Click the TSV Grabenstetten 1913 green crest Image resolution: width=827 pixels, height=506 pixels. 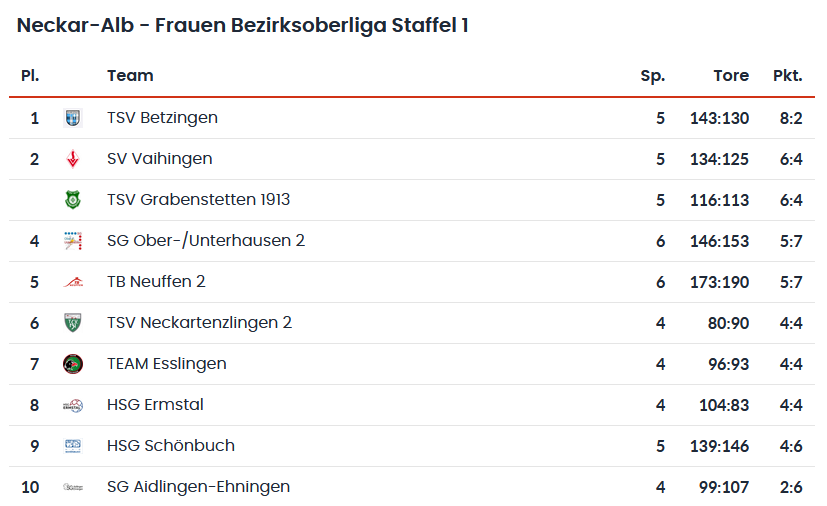[72, 200]
